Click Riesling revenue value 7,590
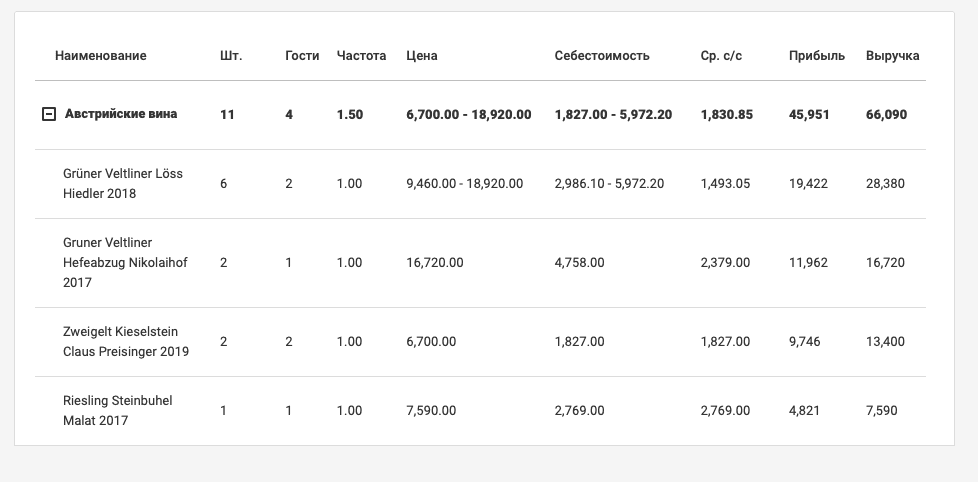 [884, 411]
